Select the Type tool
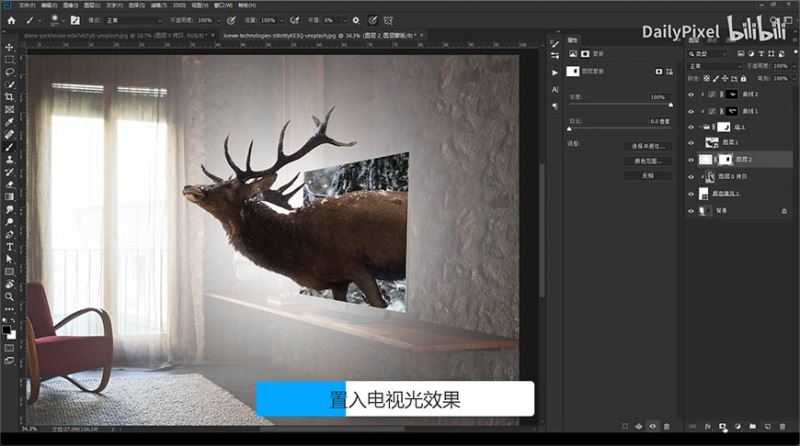The height and width of the screenshot is (446, 800). [10, 246]
